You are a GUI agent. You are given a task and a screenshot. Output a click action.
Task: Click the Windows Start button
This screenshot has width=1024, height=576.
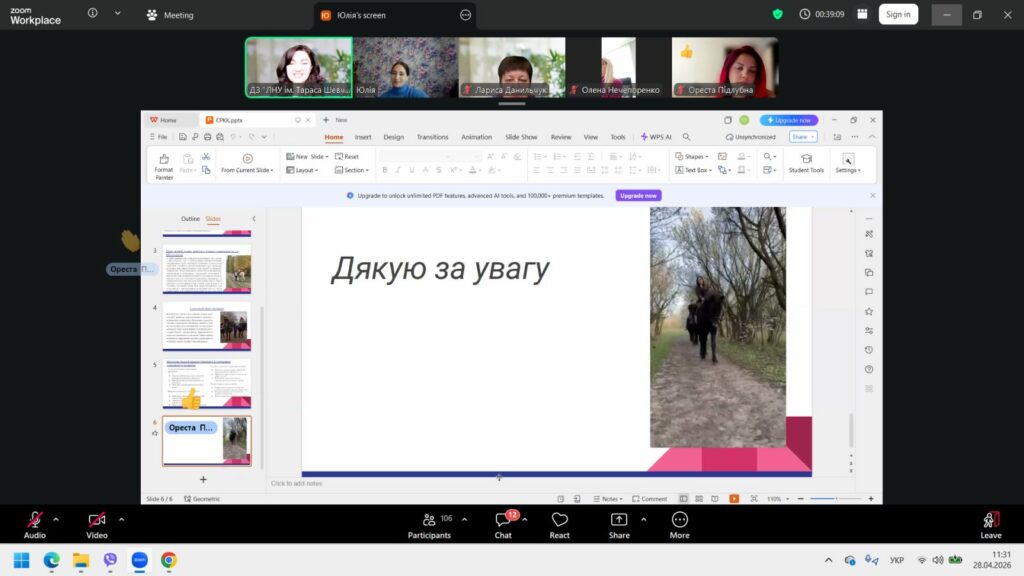(21, 560)
